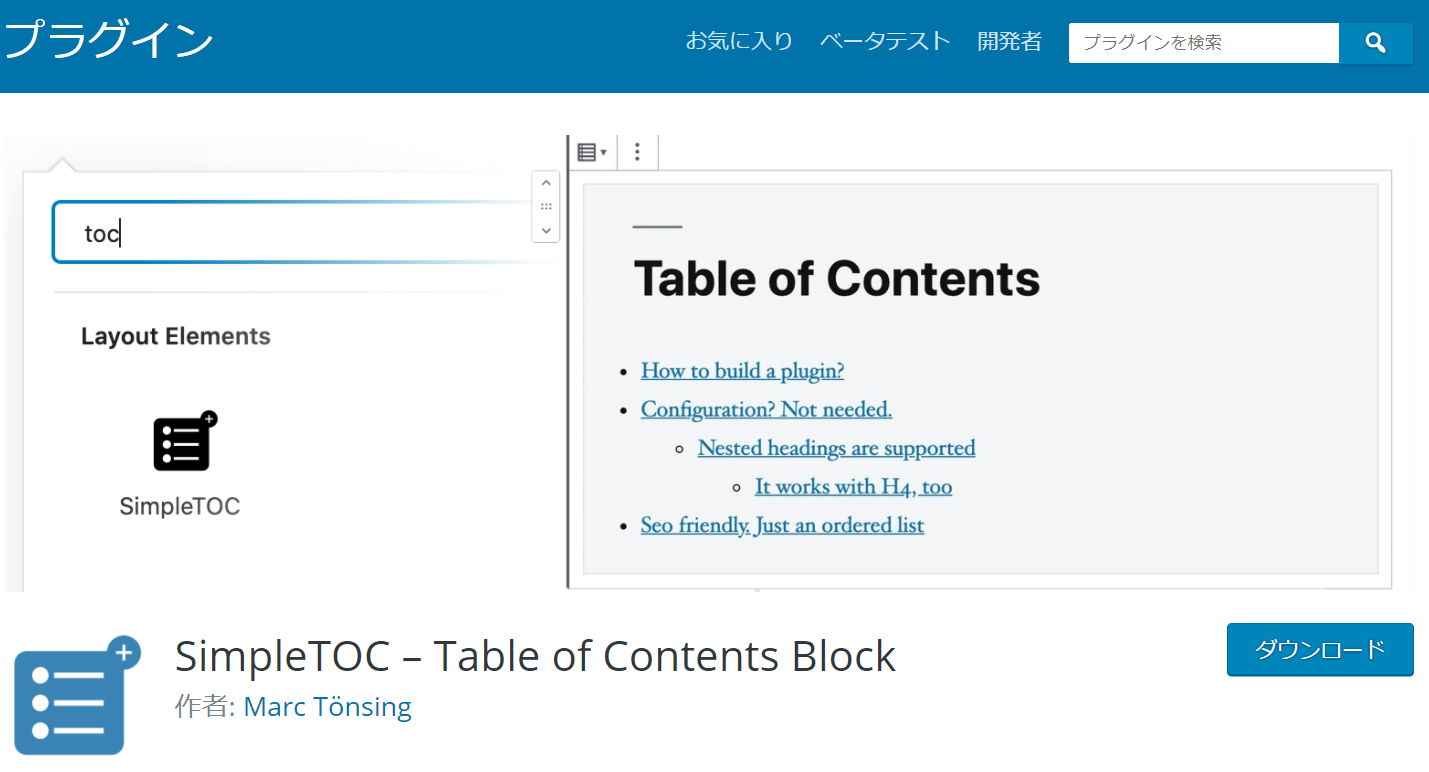Open the 開発者 menu item
1429x772 pixels.
click(1009, 42)
